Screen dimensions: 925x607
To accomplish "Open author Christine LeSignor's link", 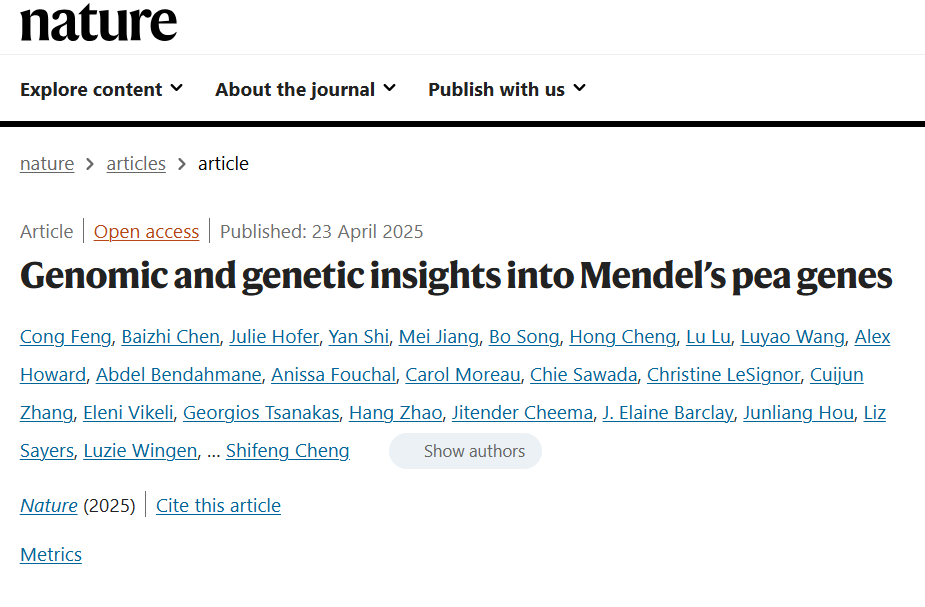I will [x=723, y=375].
